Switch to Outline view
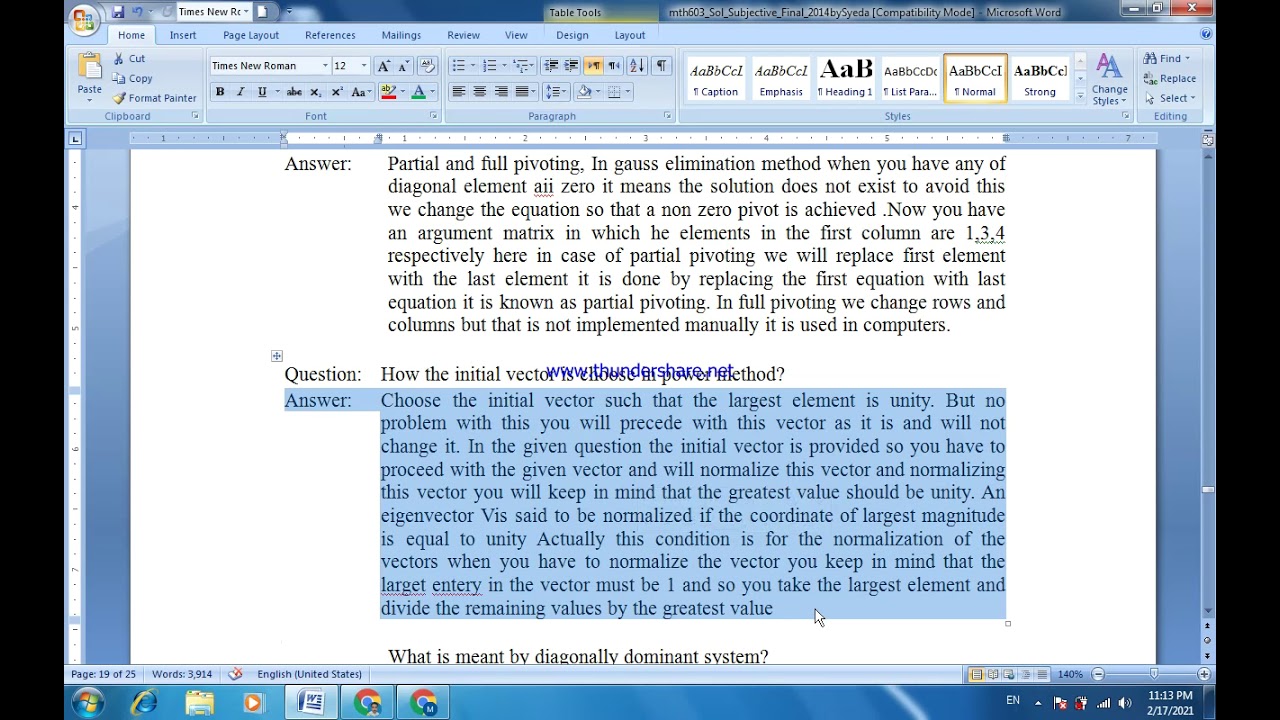This screenshot has height=720, width=1280. pos(1025,674)
